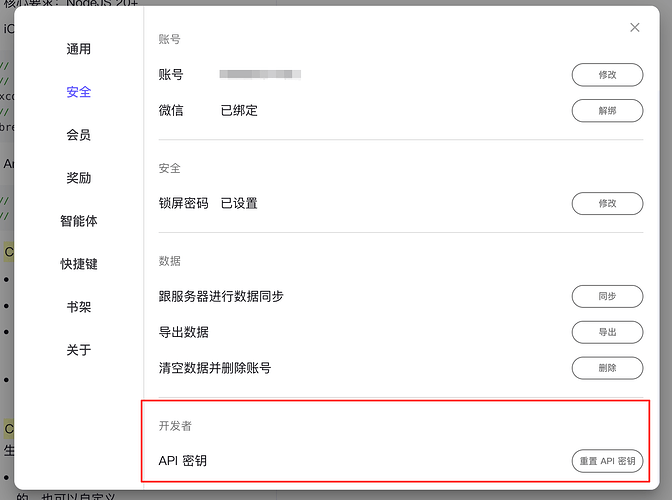672x500 pixels.
Task: Select the 书架 tab
Action: point(78,307)
